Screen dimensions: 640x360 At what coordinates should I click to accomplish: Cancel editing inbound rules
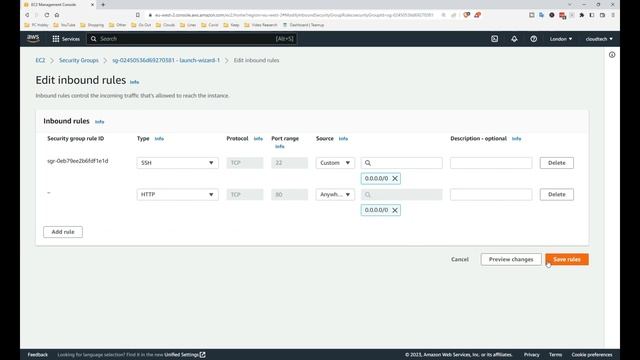tap(460, 260)
